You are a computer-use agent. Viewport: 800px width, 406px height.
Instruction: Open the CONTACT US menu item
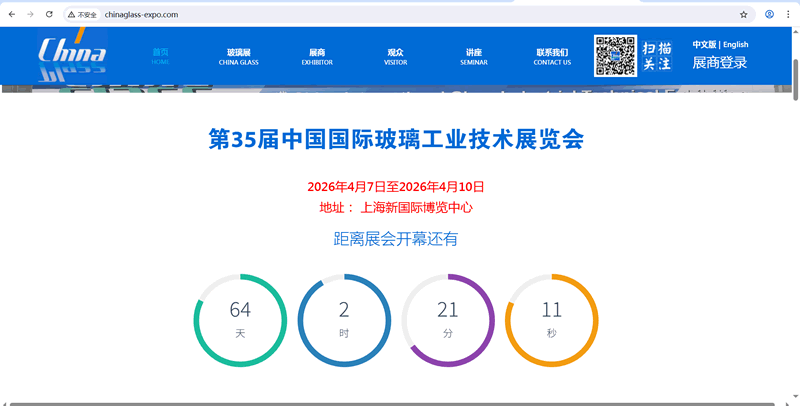[x=552, y=56]
